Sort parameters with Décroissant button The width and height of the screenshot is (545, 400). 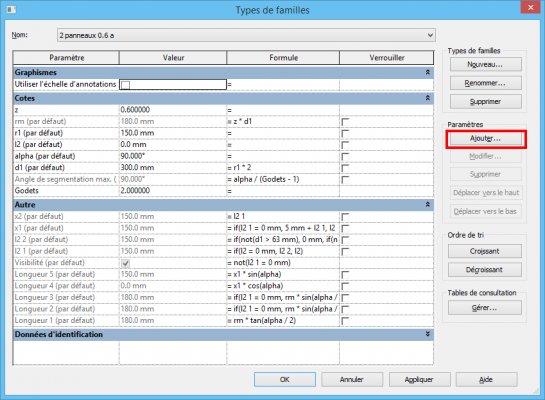point(485,269)
